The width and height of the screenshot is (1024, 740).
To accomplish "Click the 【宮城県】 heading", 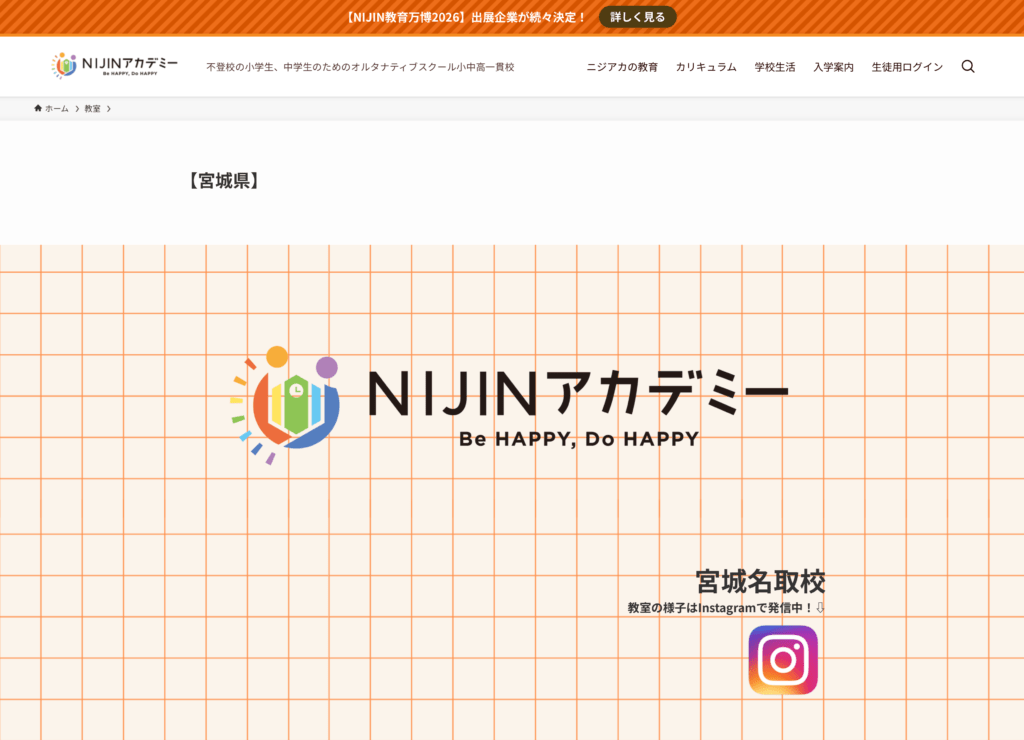I will [x=224, y=181].
